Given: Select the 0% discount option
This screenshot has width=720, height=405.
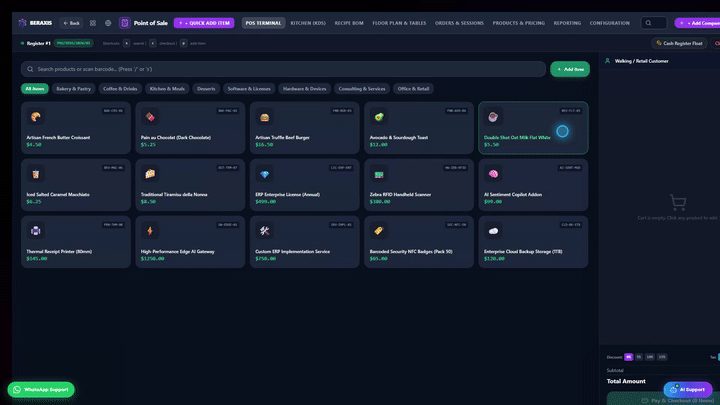Looking at the screenshot, I should coord(629,357).
